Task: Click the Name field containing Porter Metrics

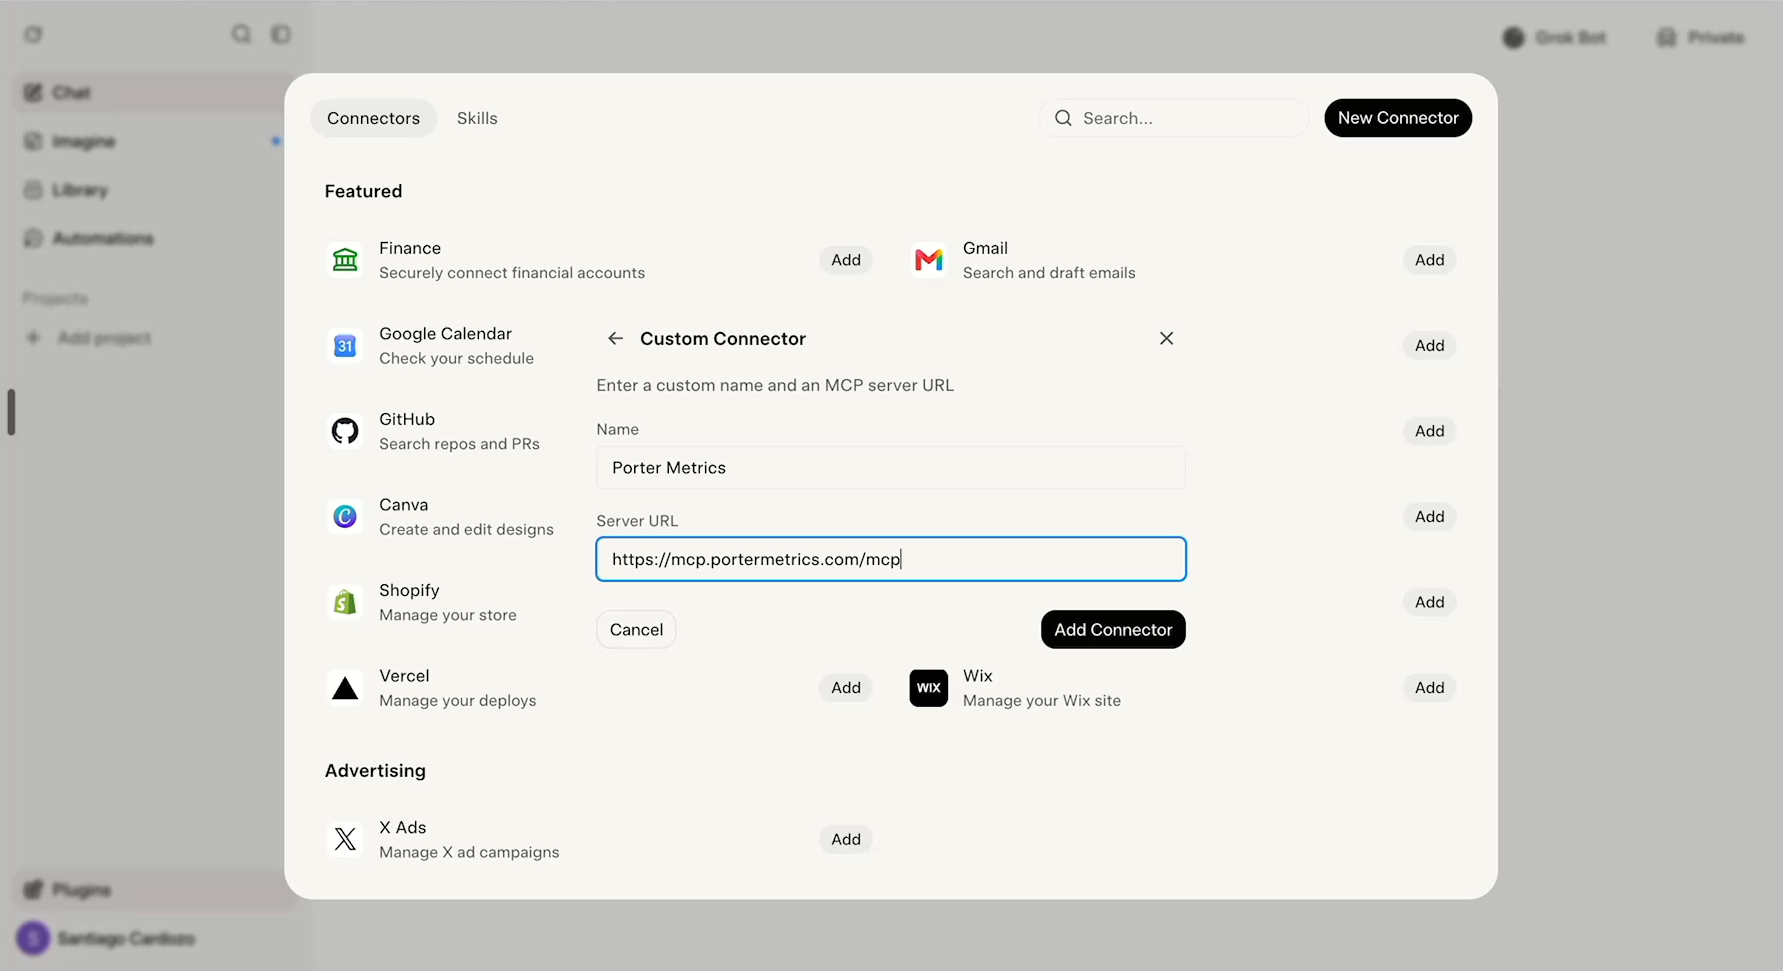Action: tap(891, 468)
